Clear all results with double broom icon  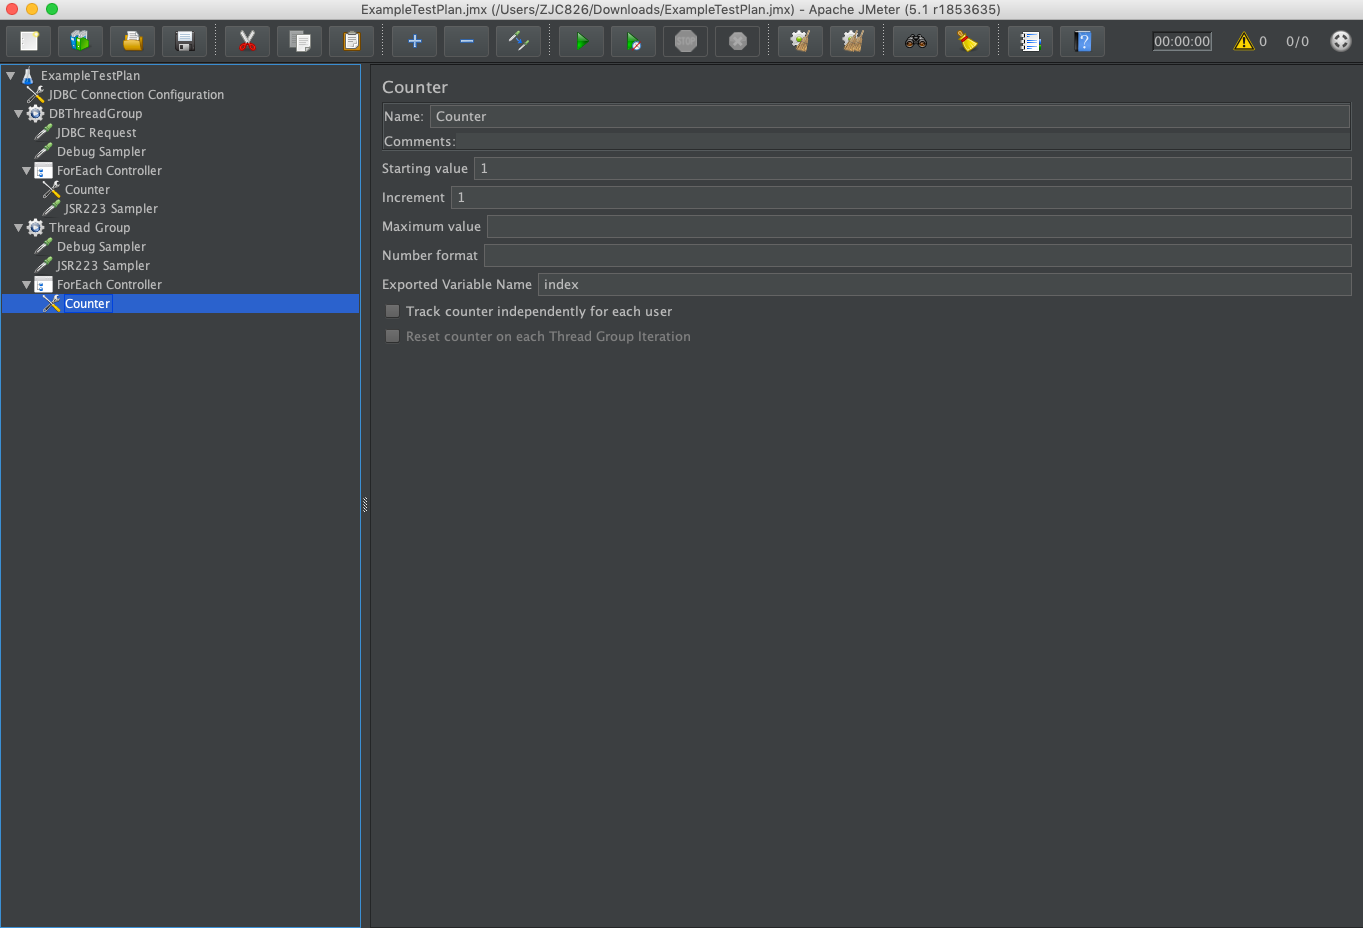(852, 41)
